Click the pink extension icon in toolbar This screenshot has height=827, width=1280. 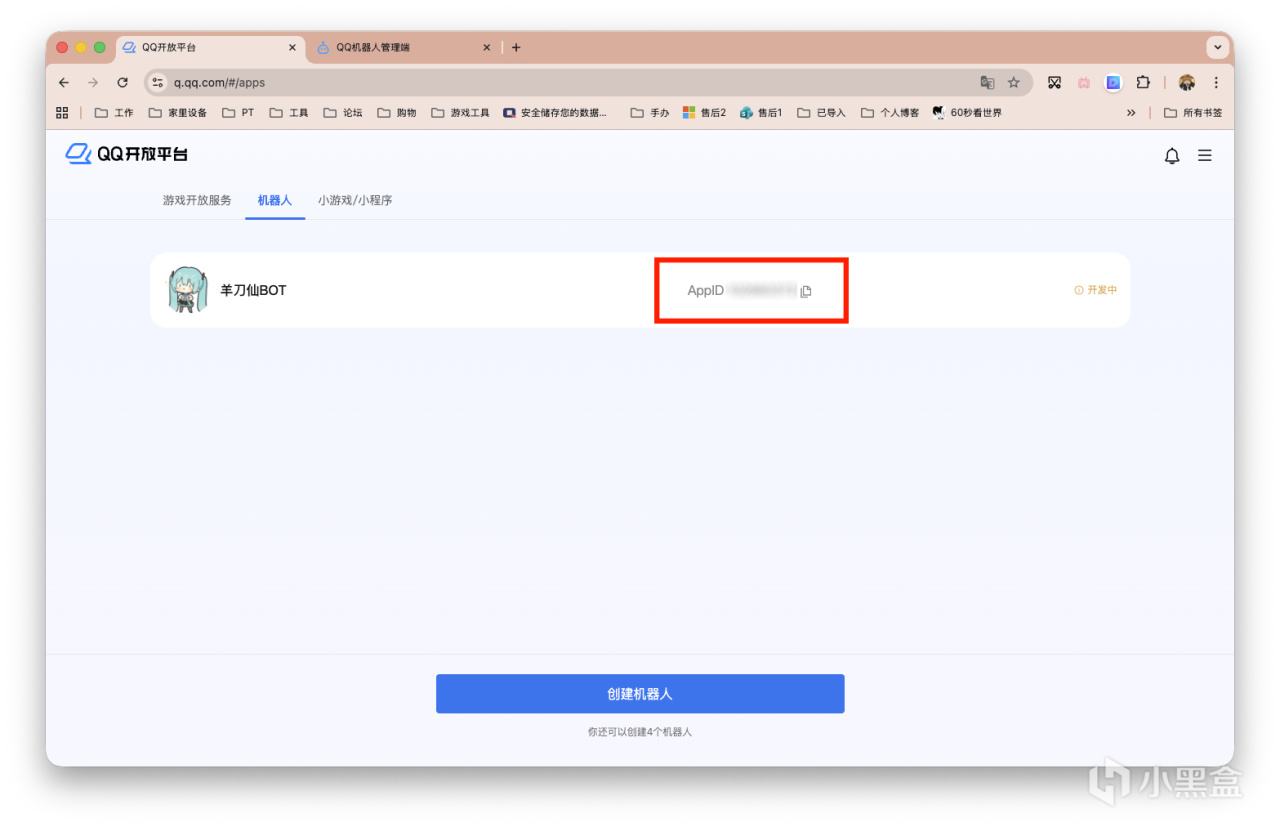coord(1083,83)
